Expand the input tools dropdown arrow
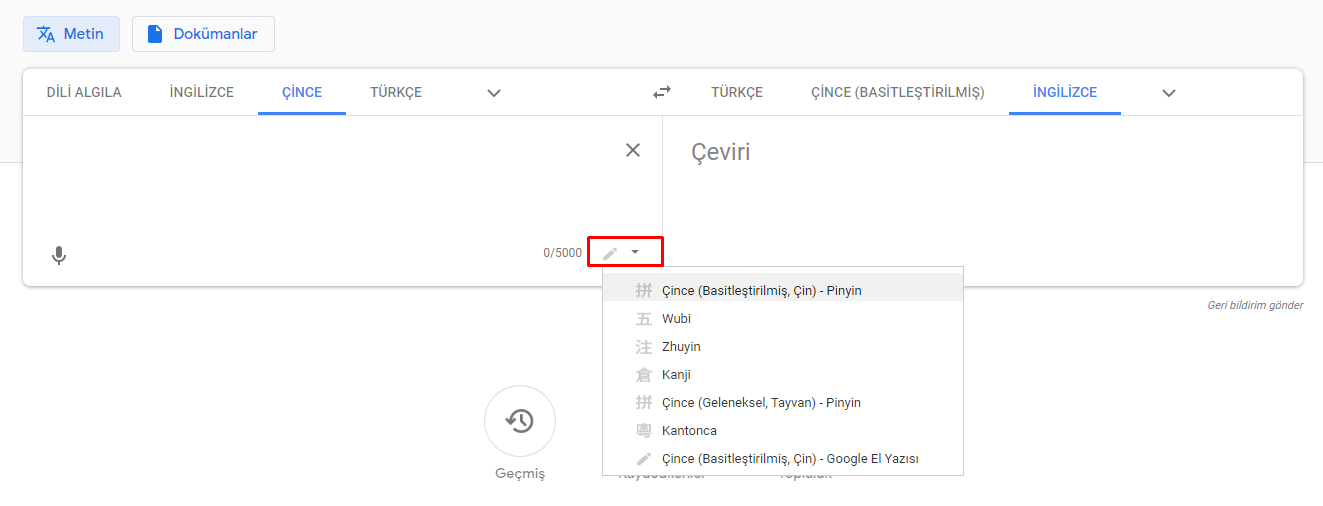The height and width of the screenshot is (506, 1323). [635, 252]
